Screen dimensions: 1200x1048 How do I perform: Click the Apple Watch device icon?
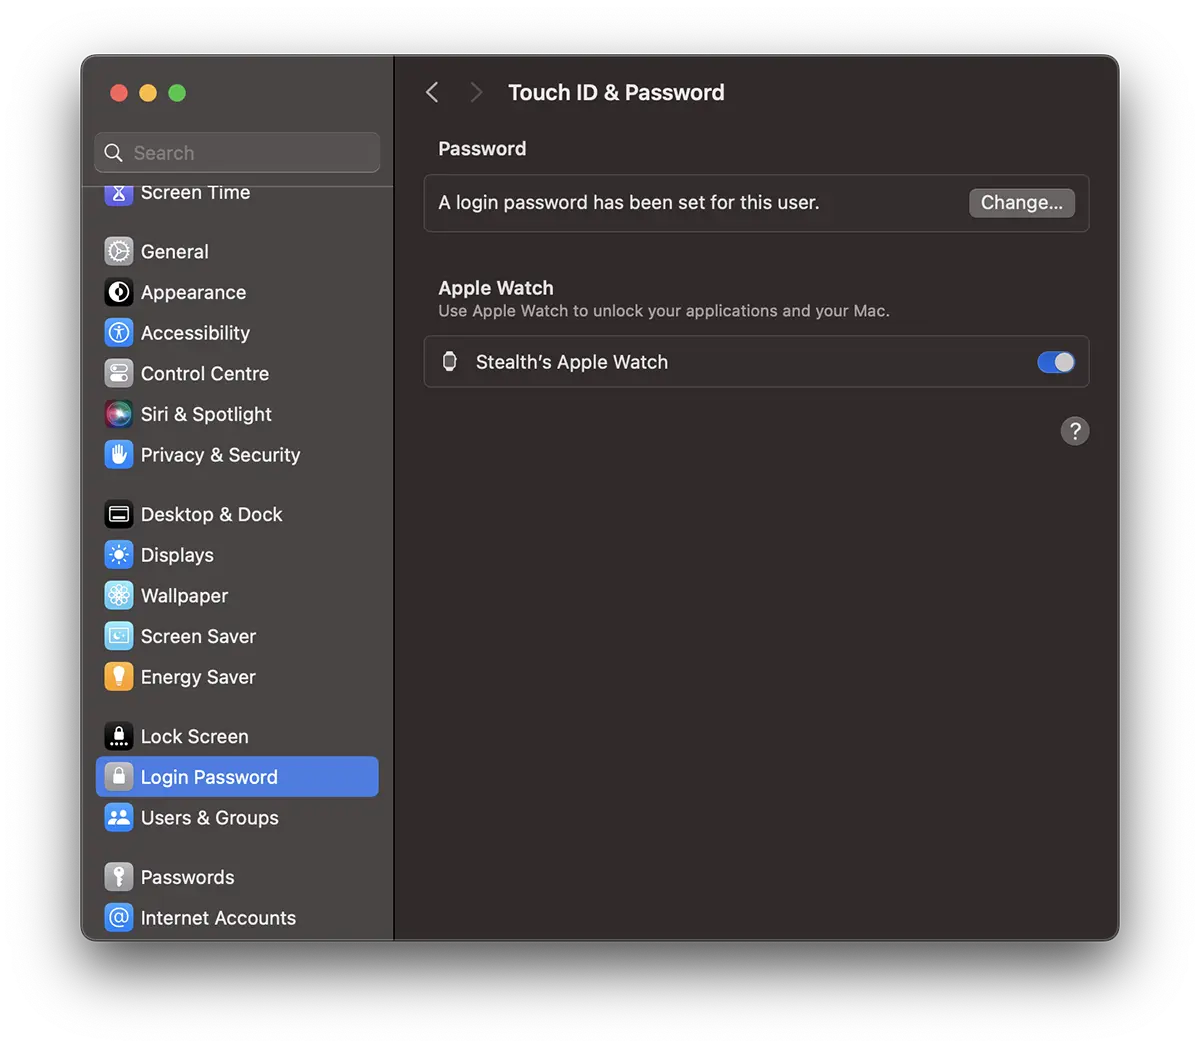(x=450, y=362)
